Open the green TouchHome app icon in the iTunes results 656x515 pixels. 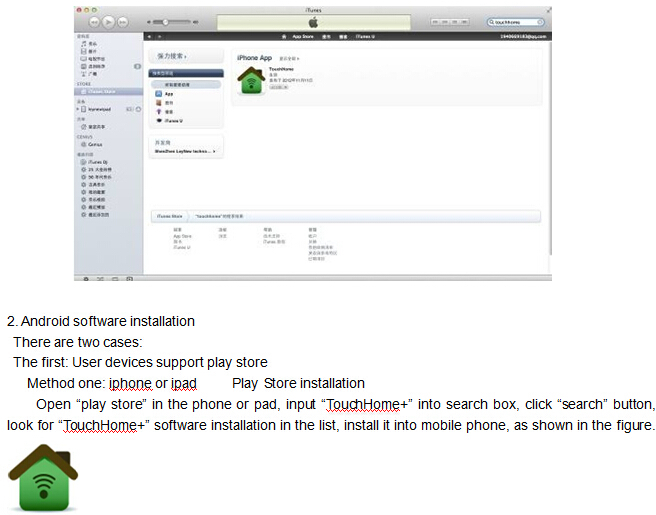(251, 80)
